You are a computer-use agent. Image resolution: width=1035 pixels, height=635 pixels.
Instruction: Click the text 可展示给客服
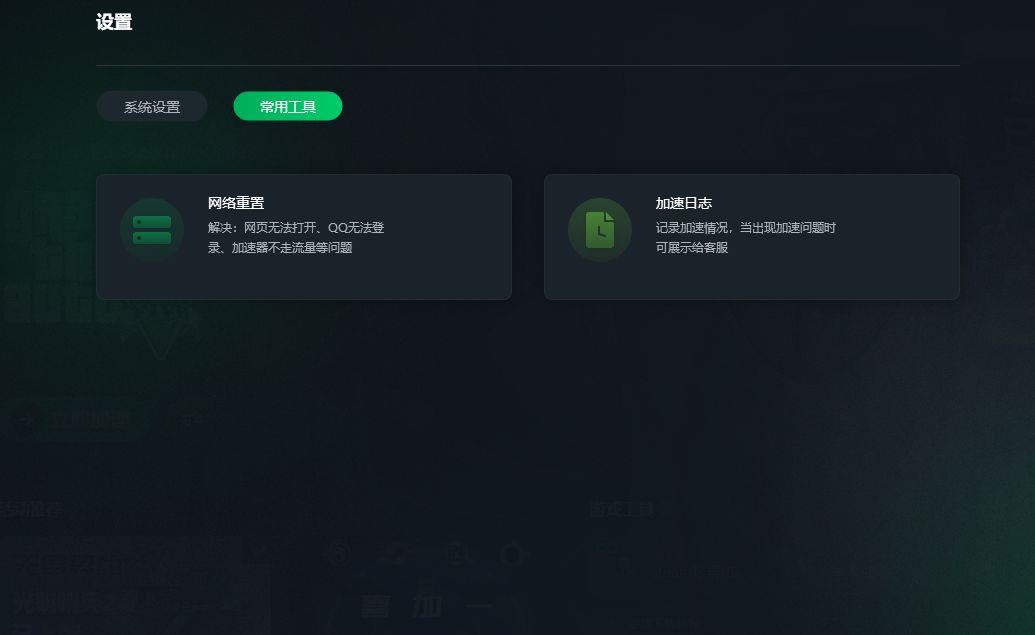[x=692, y=248]
